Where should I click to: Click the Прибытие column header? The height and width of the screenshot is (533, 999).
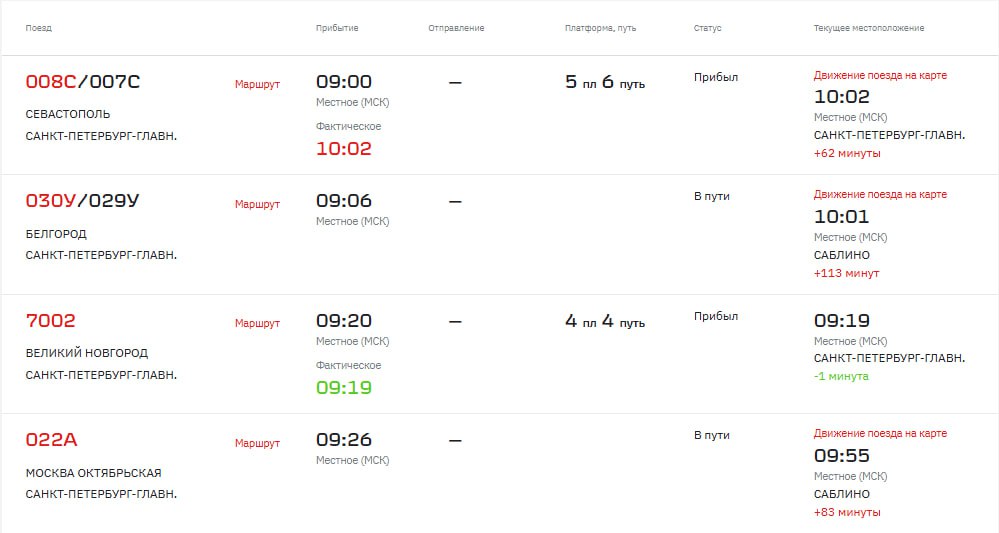337,28
